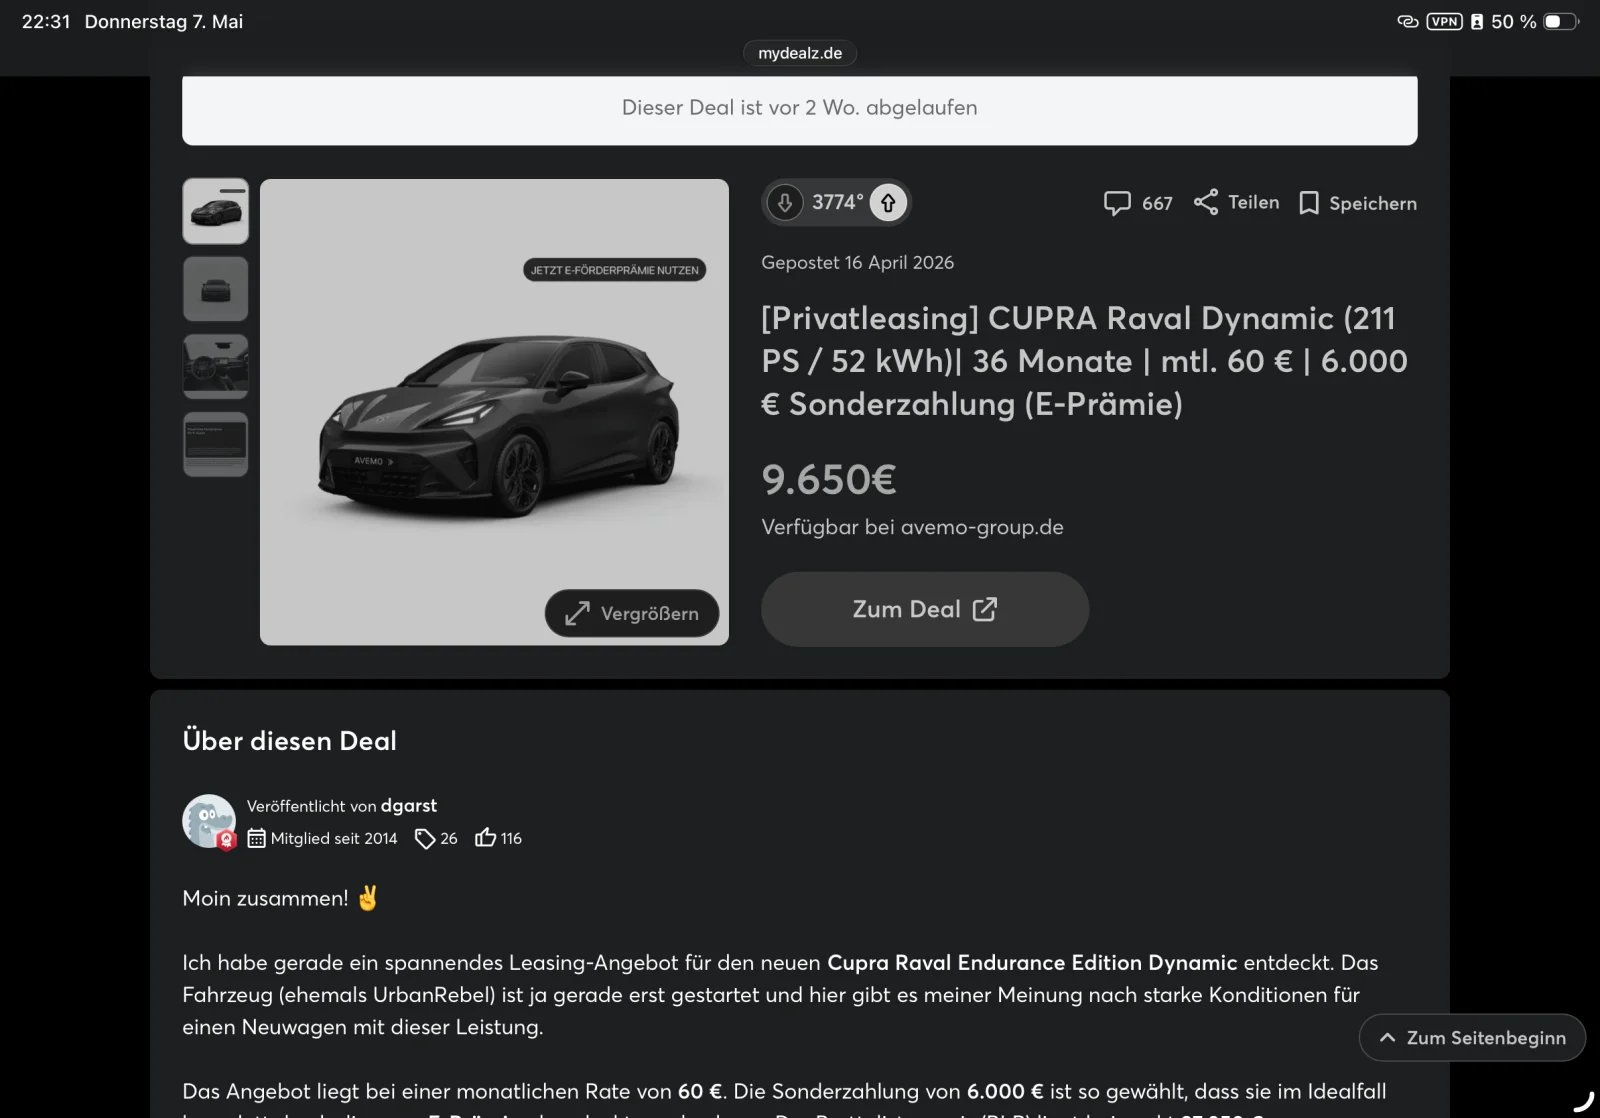Click the price text 9.650€
Viewport: 1600px width, 1118px height.
[x=829, y=480]
